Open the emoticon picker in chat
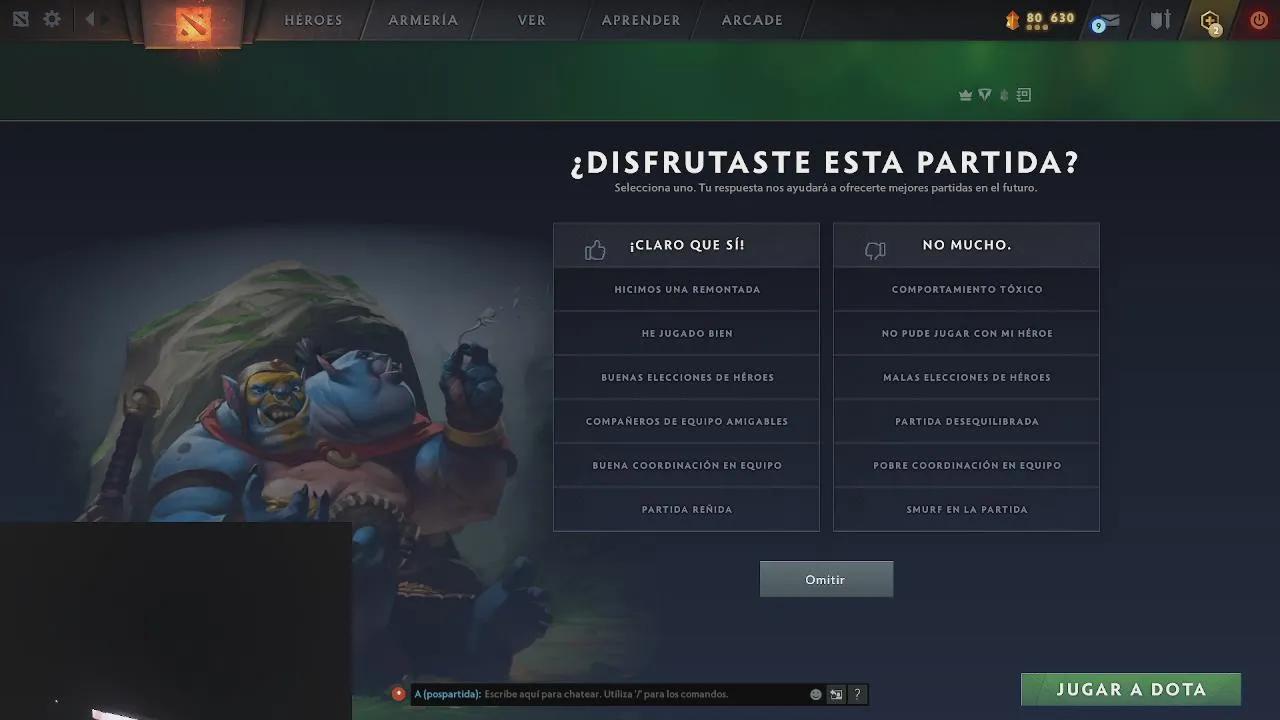 pos(816,694)
